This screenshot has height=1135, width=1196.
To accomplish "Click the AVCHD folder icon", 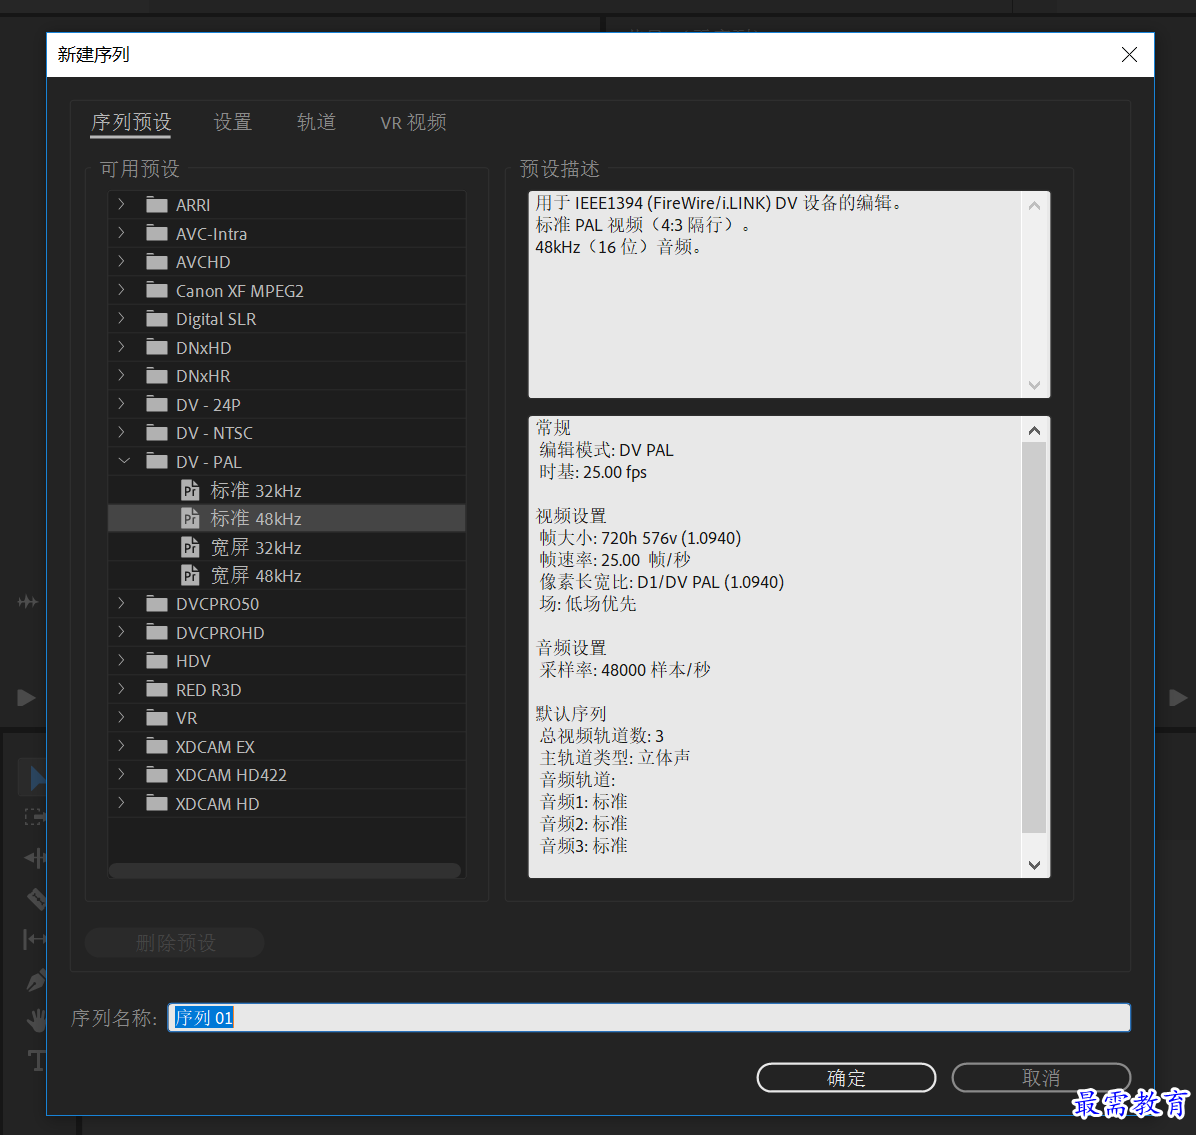I will coord(157,262).
